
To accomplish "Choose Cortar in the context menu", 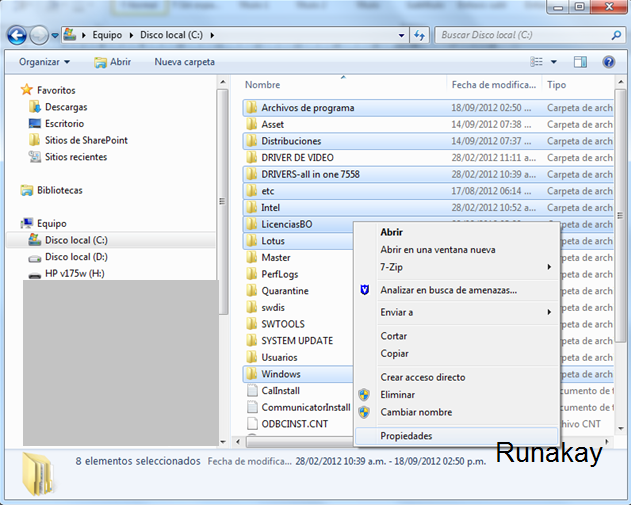I will click(456, 336).
